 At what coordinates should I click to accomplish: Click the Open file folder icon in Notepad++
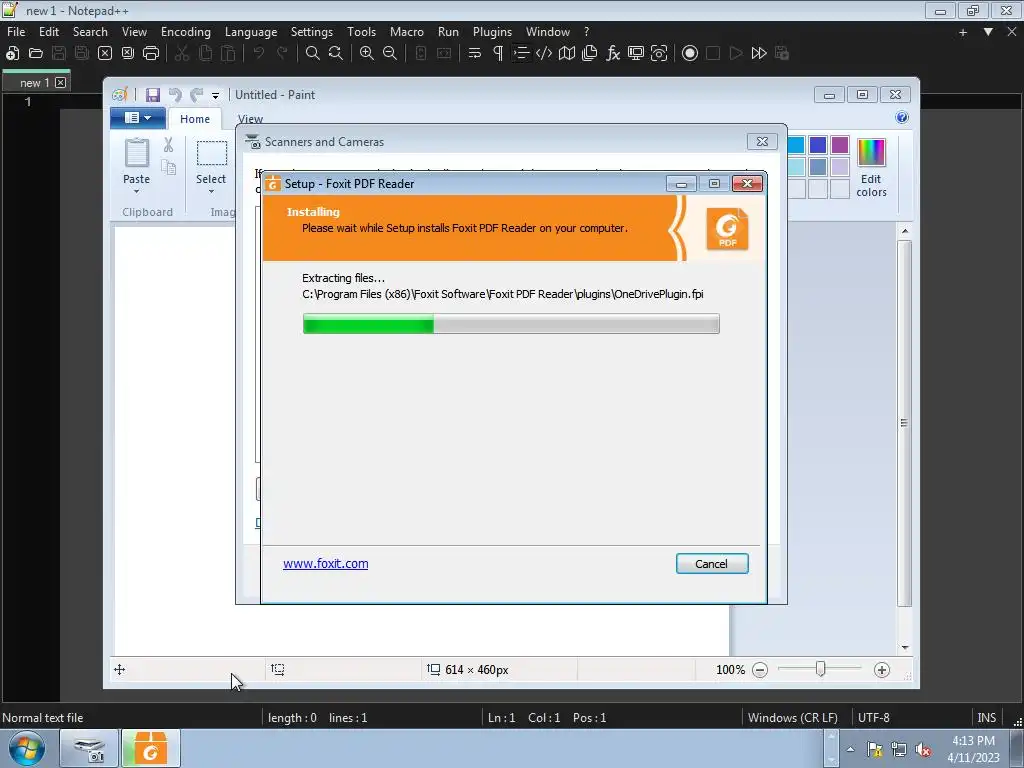36,54
